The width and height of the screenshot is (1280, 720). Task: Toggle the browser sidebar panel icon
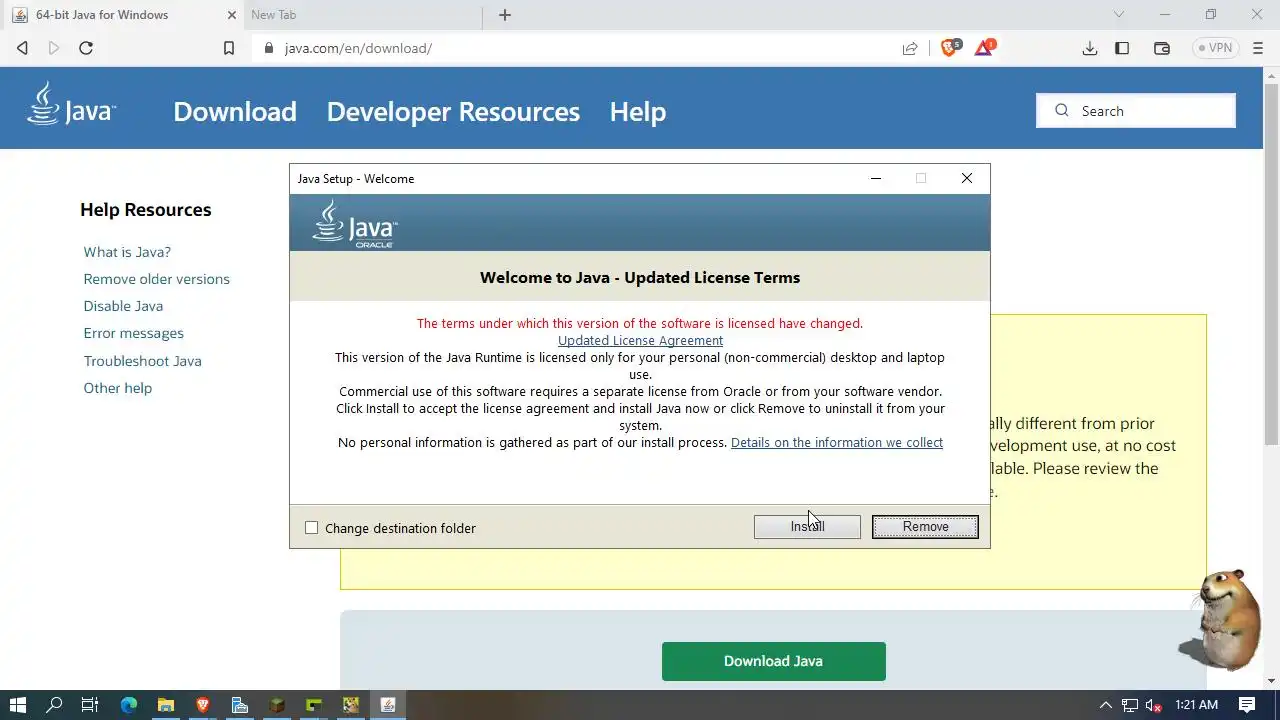1122,48
